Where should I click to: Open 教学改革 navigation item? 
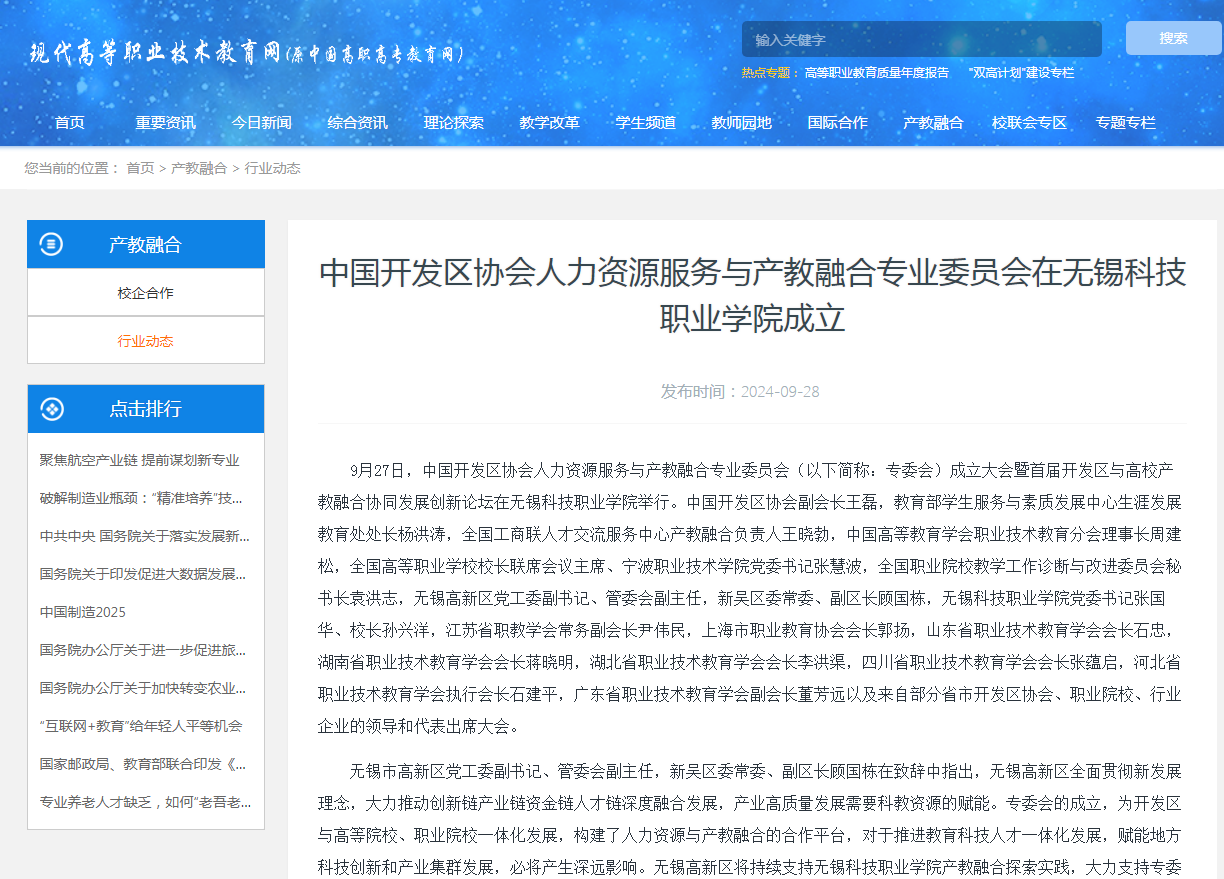550,123
